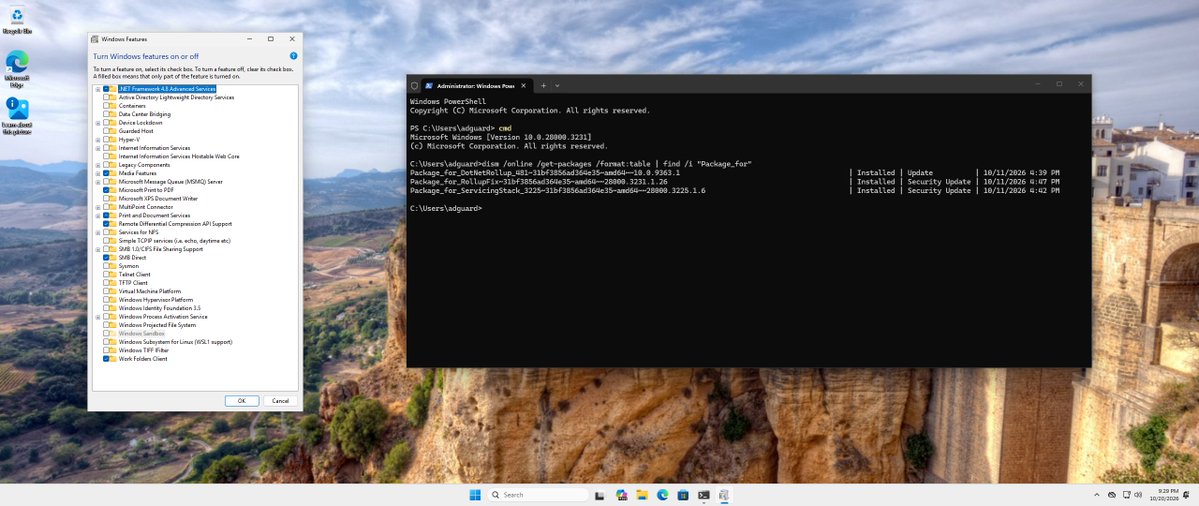
Task: Select the Microsoft Edge desktop shortcut
Action: pyautogui.click(x=17, y=69)
